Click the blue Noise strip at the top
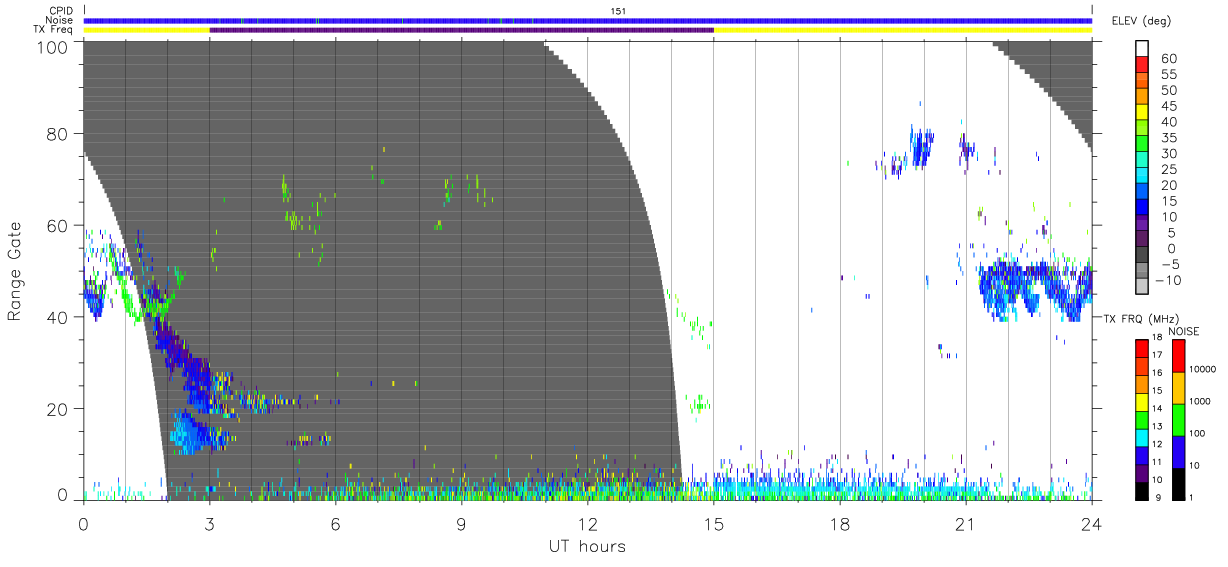 point(587,20)
